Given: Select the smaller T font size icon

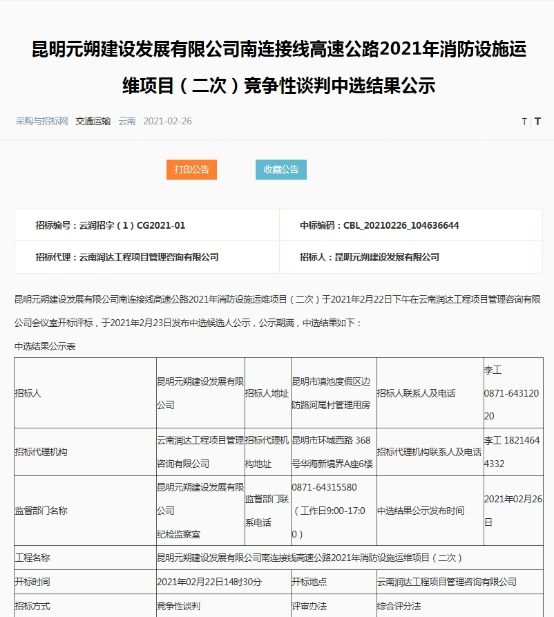Looking at the screenshot, I should (524, 122).
